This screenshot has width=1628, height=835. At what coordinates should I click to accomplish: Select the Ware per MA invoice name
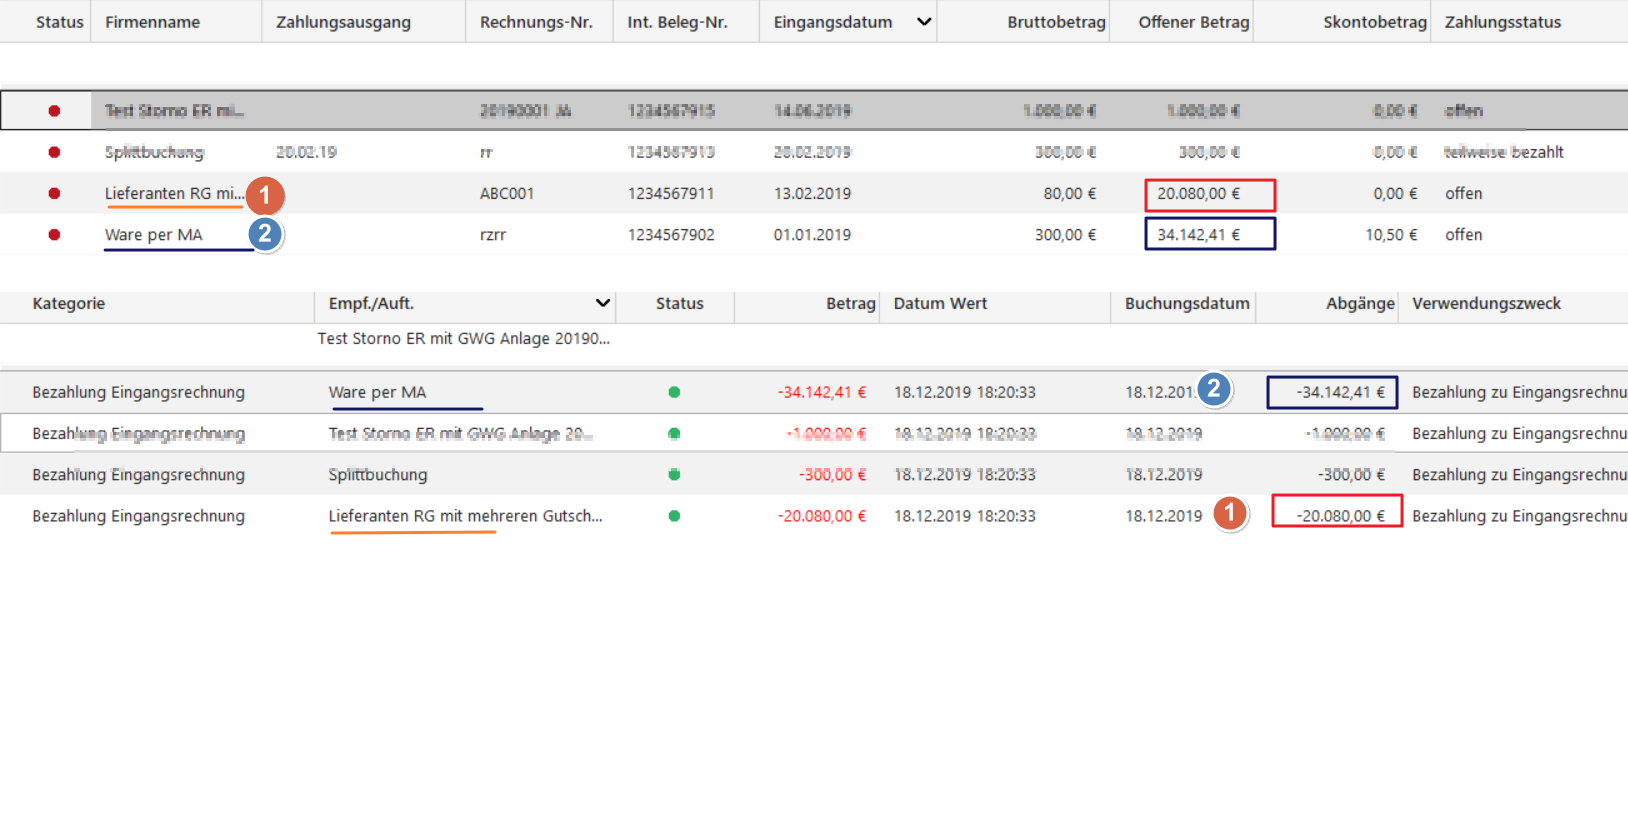153,235
